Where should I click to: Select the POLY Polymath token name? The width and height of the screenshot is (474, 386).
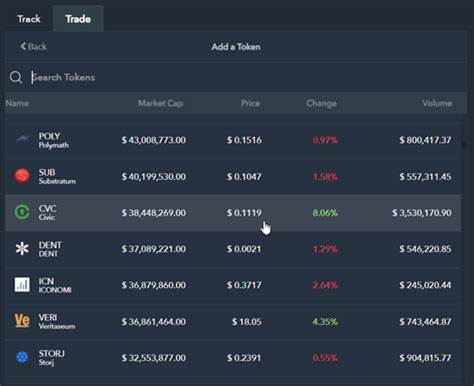point(54,140)
